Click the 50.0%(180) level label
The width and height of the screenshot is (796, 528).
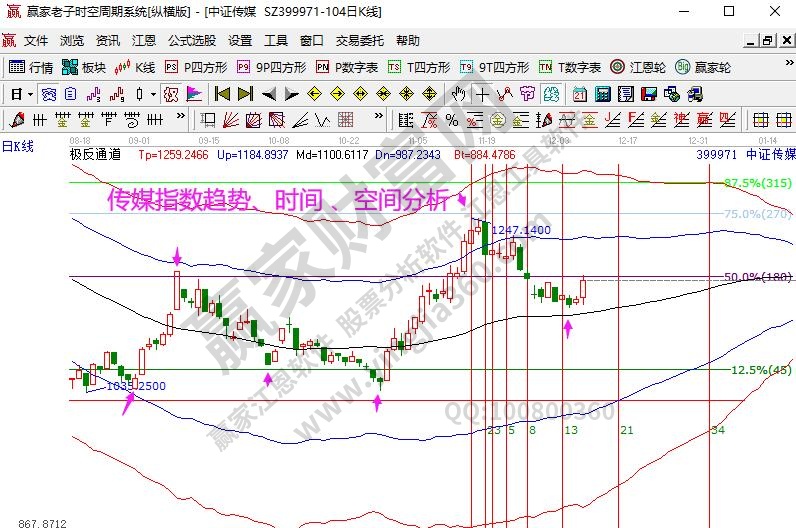tap(757, 277)
